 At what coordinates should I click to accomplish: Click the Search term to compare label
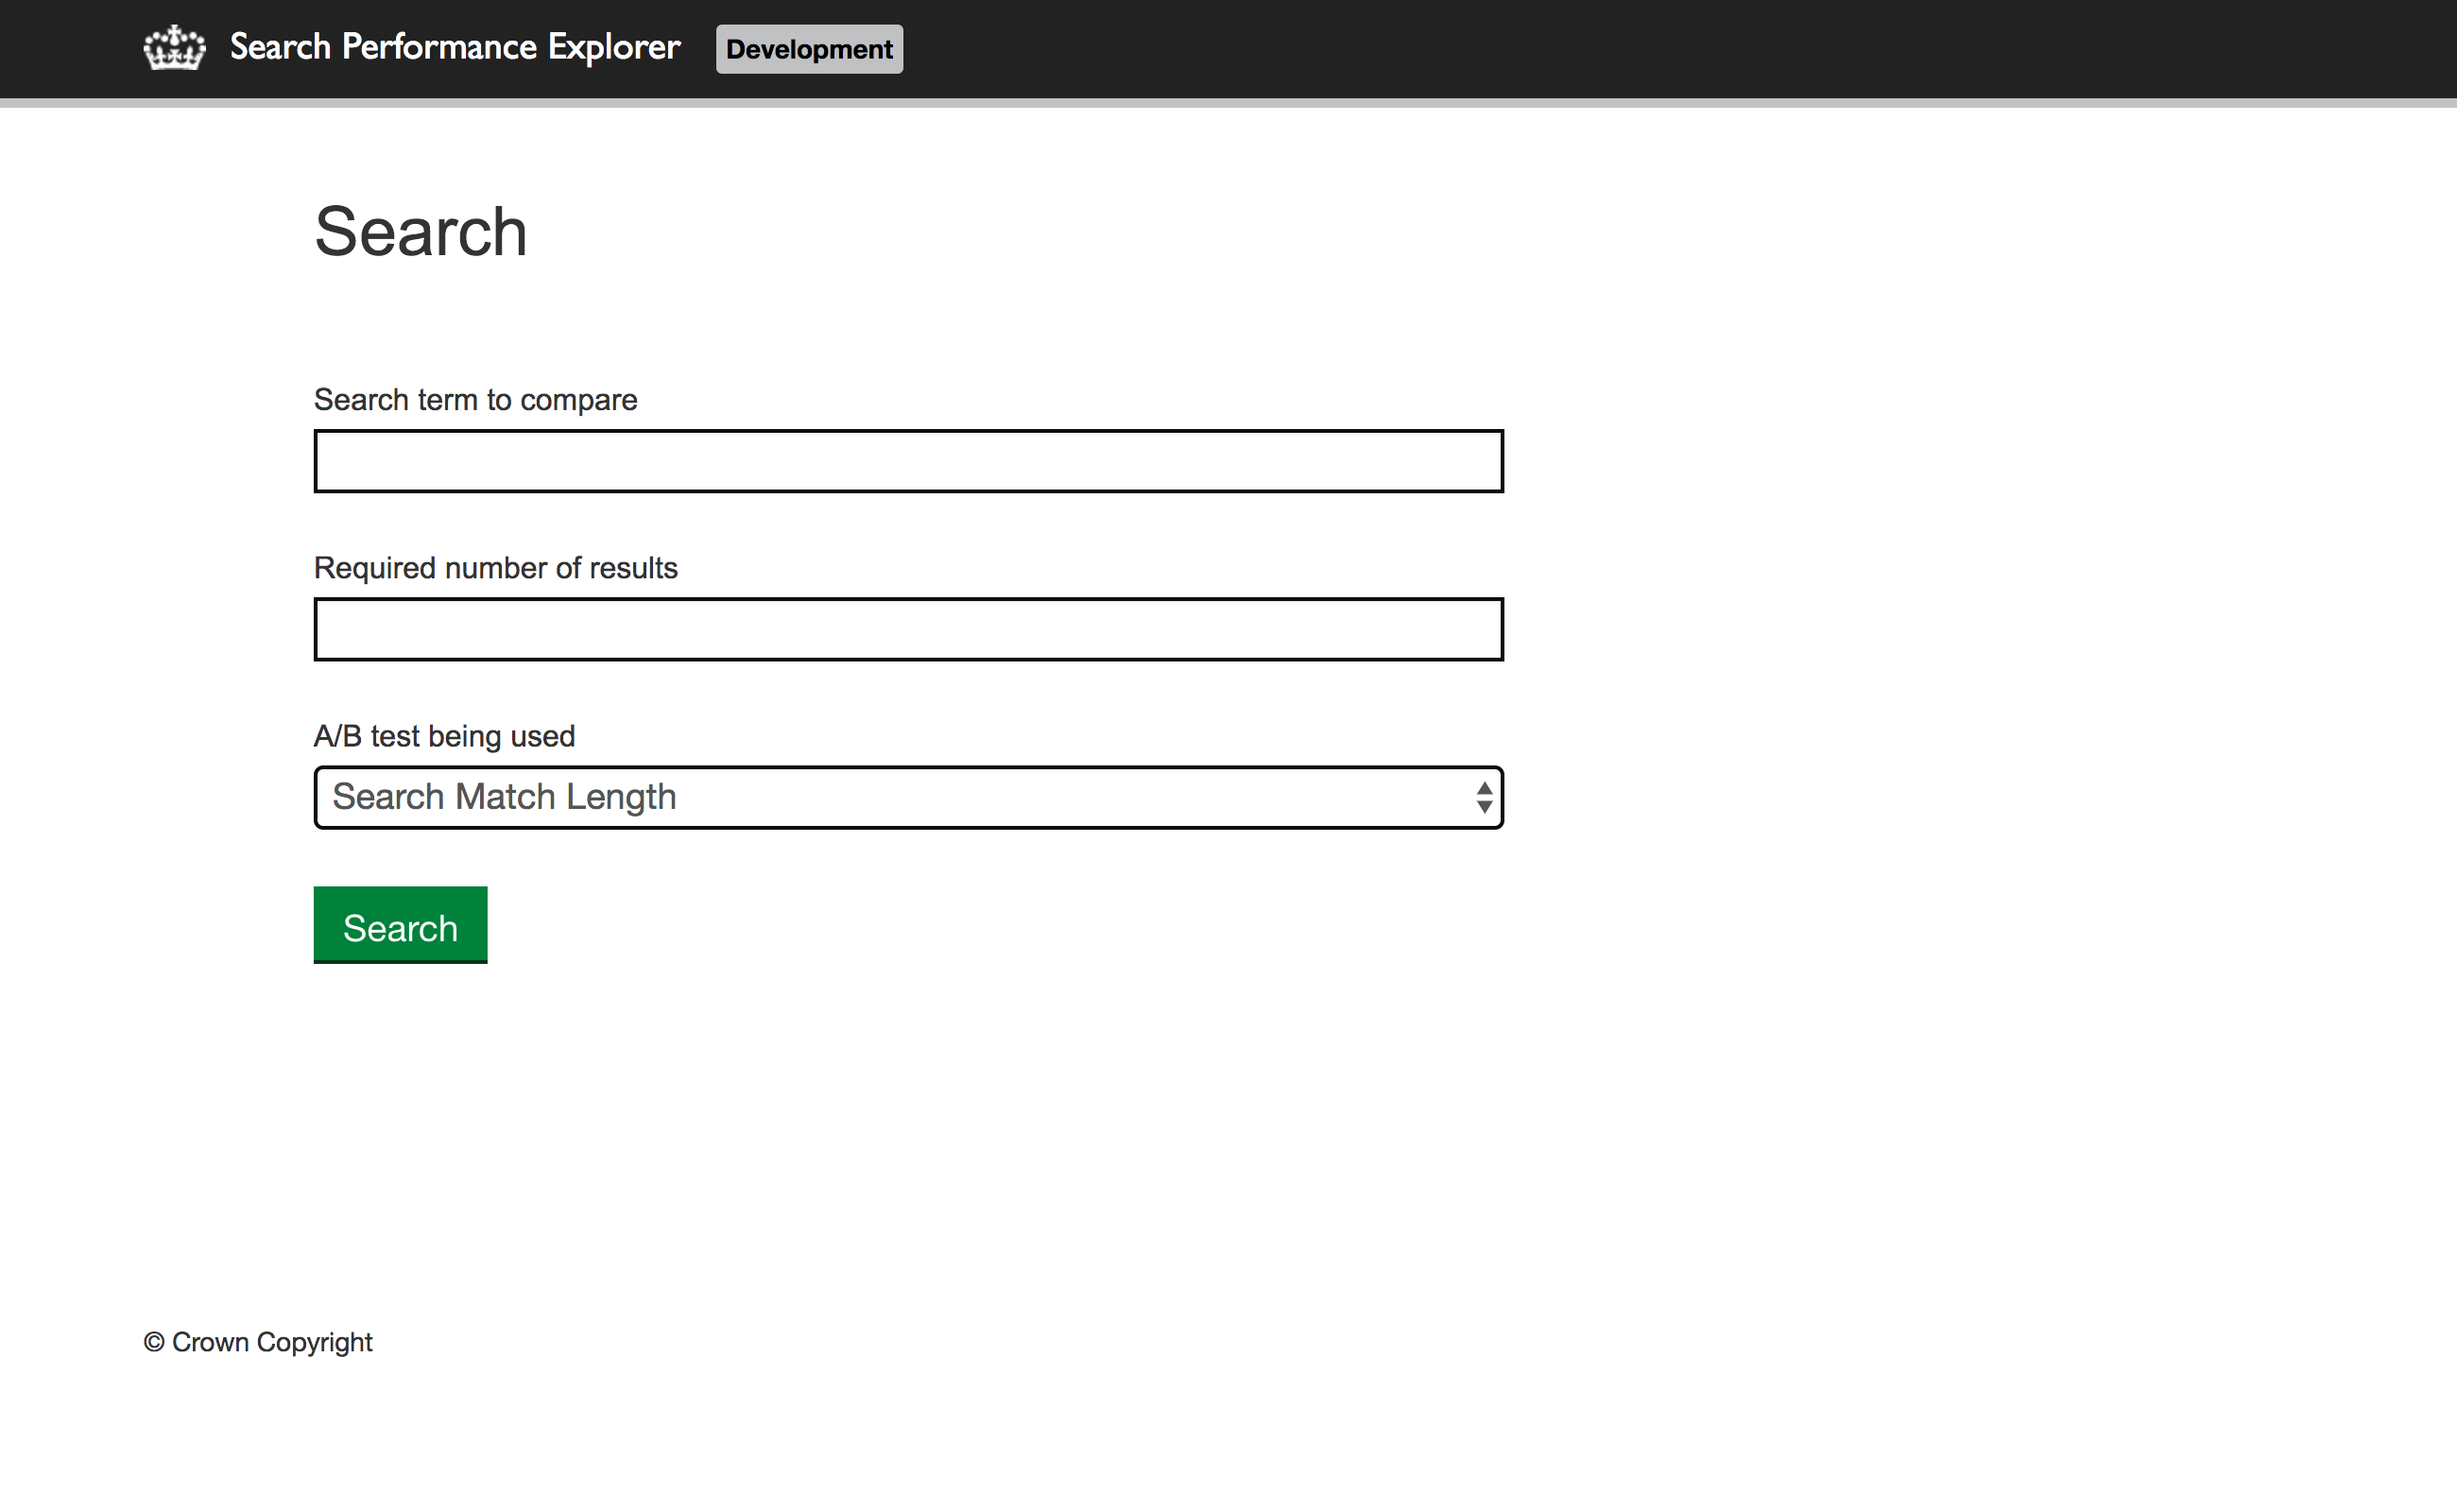tap(475, 400)
